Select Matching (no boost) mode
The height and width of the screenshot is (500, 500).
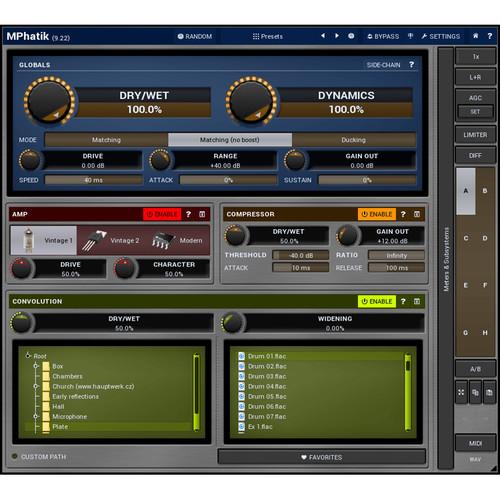[x=230, y=140]
